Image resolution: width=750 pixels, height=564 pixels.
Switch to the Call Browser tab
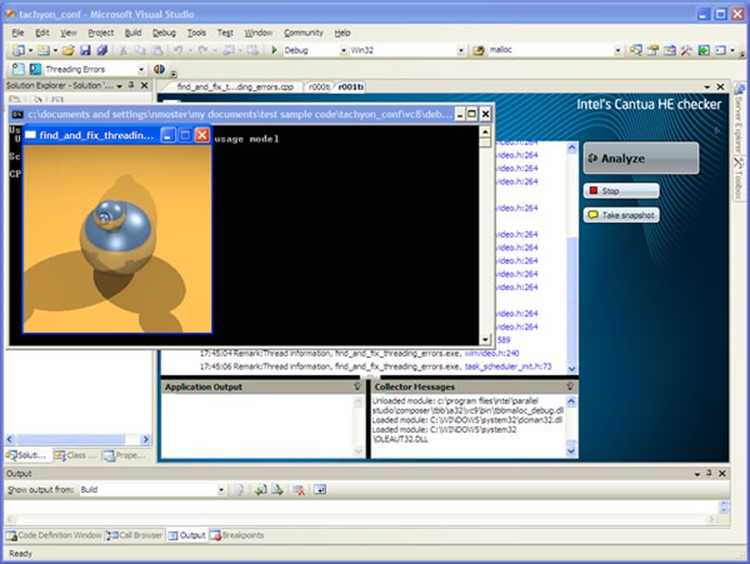pos(134,535)
